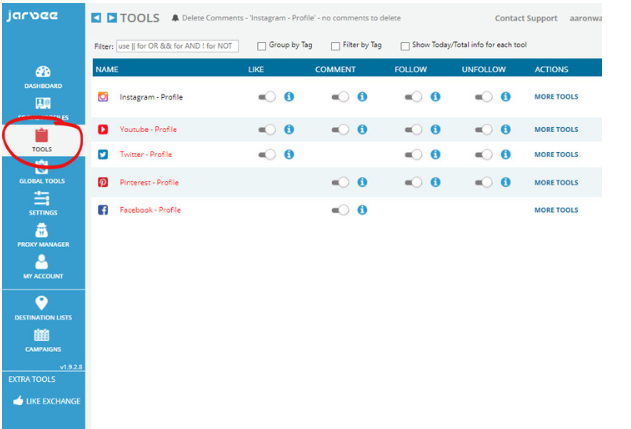Screen dimensions: 631x429
Task: Click the Contact Support link
Action: coord(525,18)
